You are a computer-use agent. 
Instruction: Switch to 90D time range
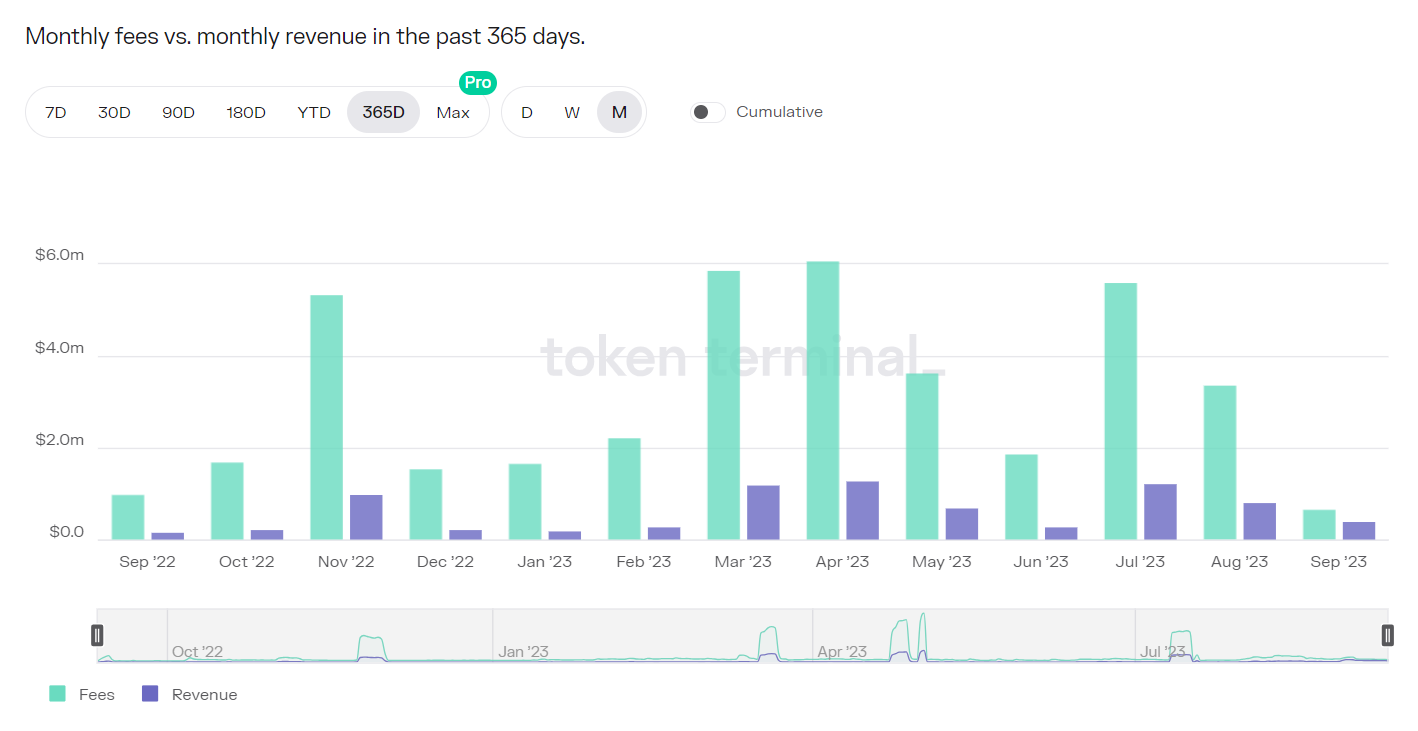point(178,112)
